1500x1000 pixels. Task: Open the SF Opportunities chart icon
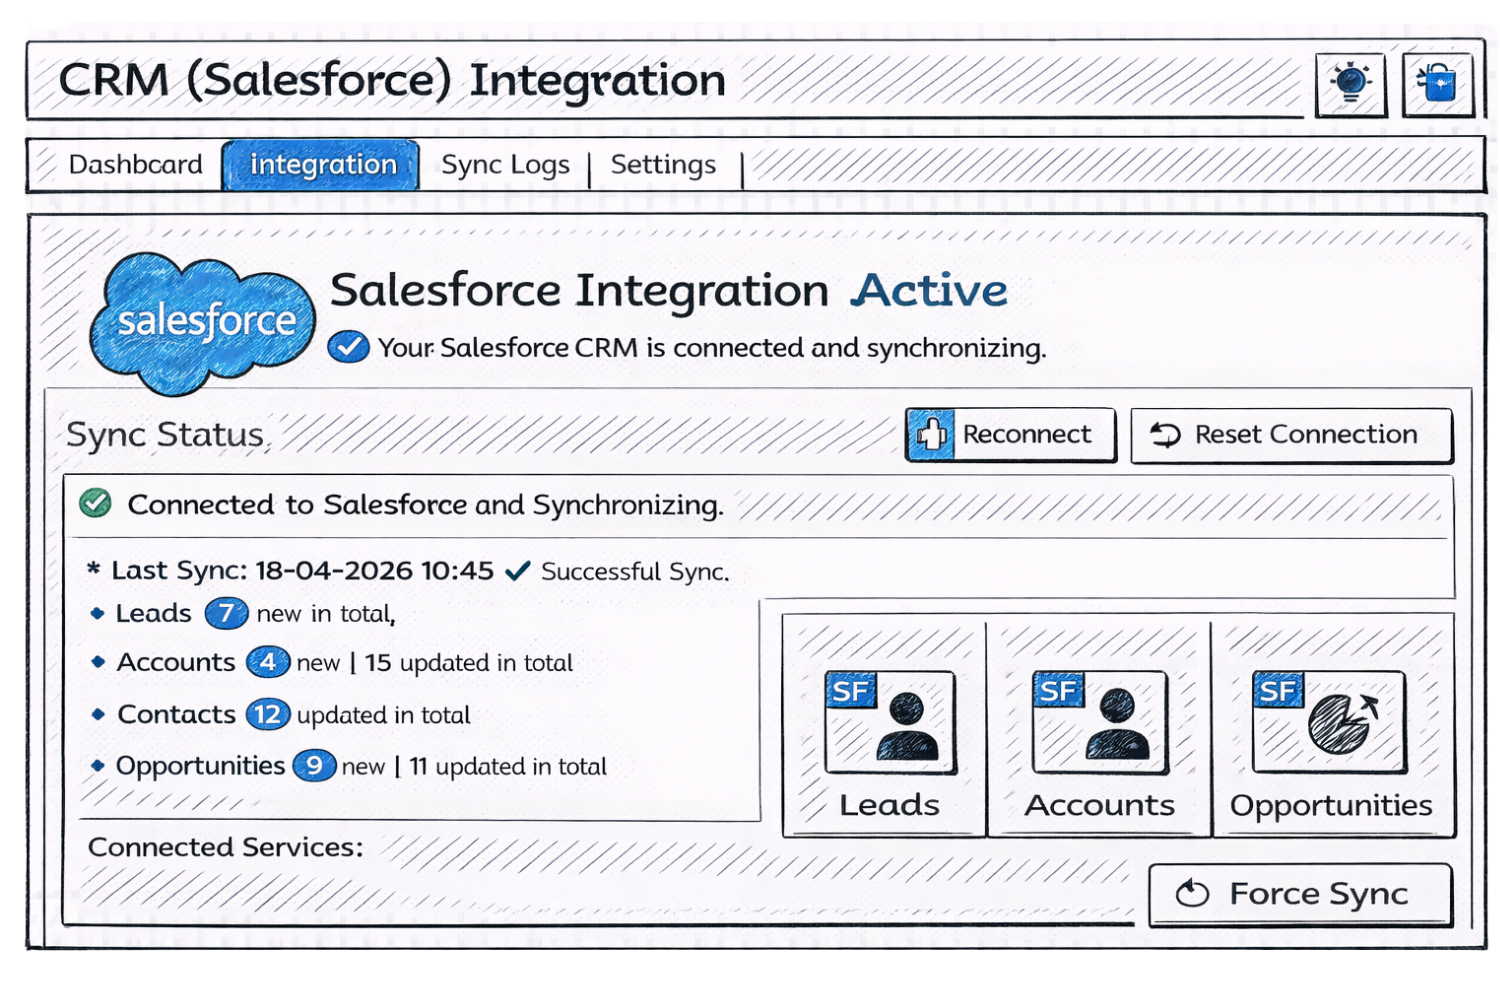coord(1329,721)
